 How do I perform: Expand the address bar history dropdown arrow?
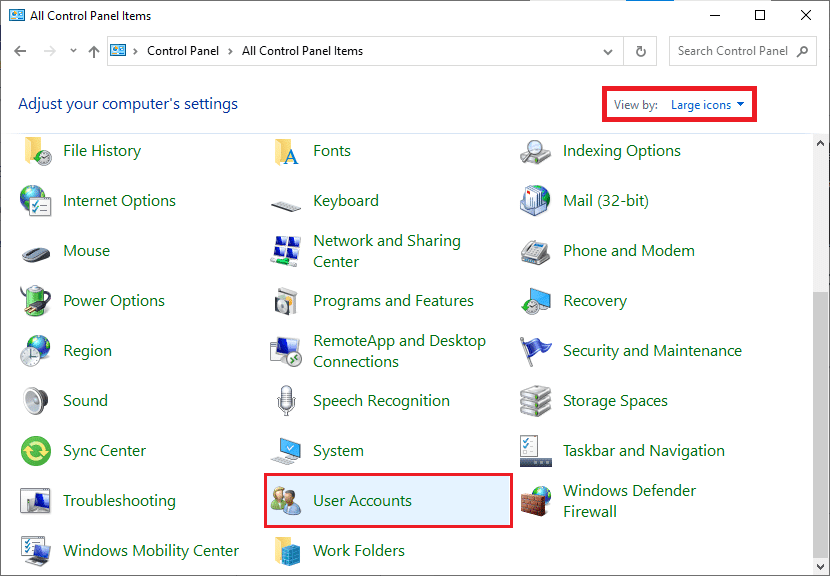pos(608,51)
